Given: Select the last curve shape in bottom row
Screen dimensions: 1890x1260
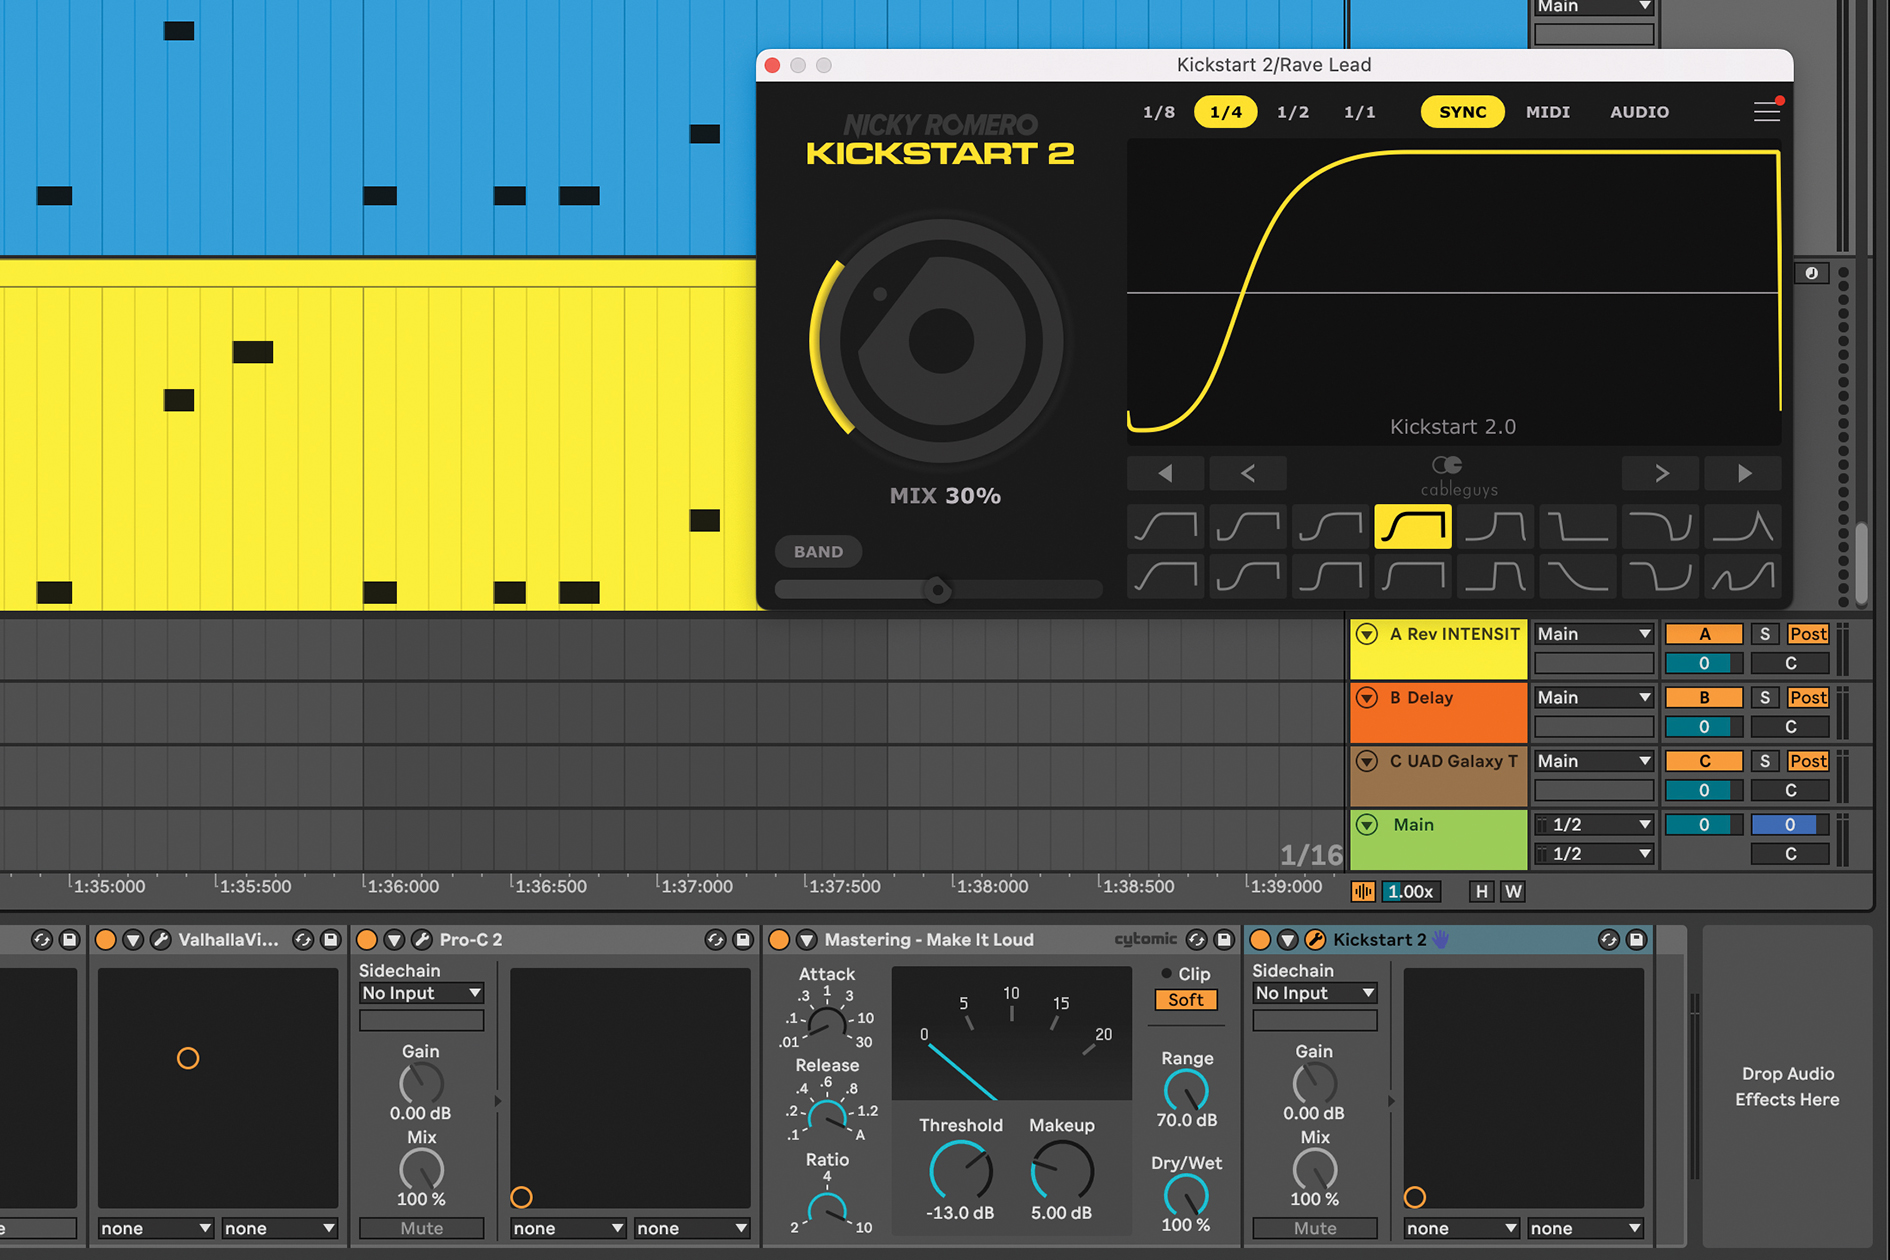Looking at the screenshot, I should tap(1743, 577).
